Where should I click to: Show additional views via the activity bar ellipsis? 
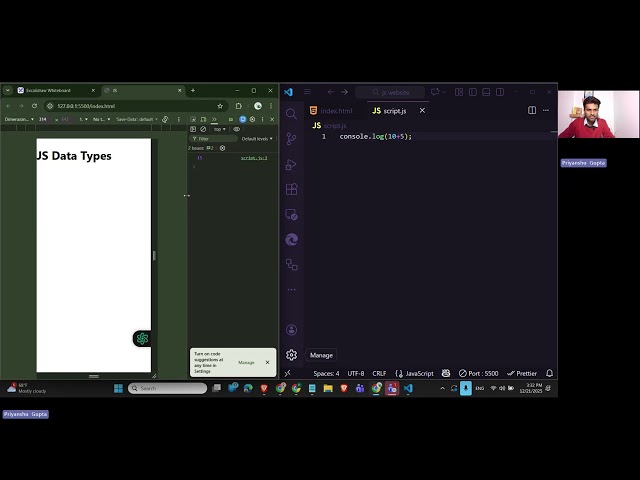(x=291, y=289)
